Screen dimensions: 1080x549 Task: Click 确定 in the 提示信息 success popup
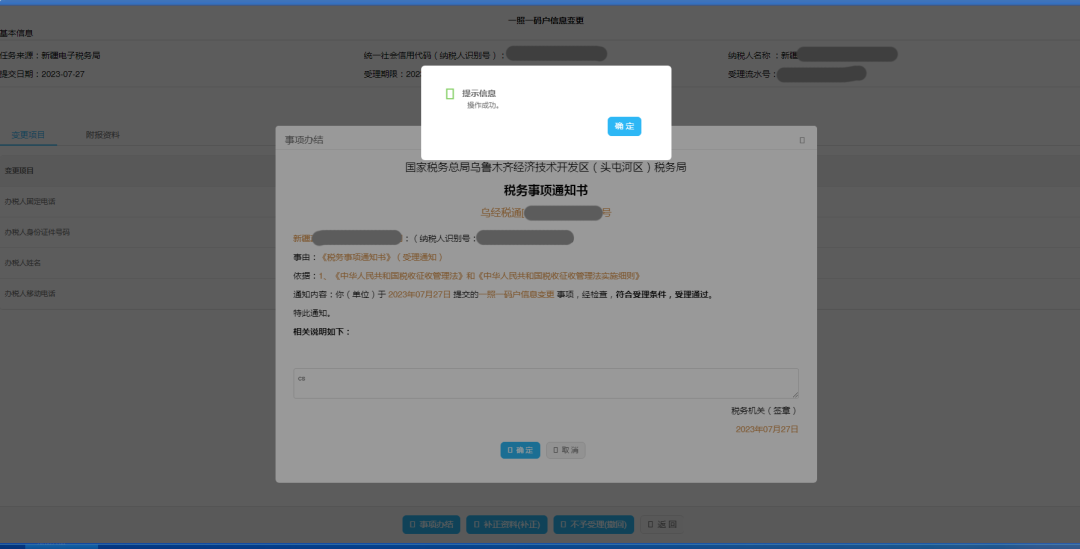coord(624,126)
